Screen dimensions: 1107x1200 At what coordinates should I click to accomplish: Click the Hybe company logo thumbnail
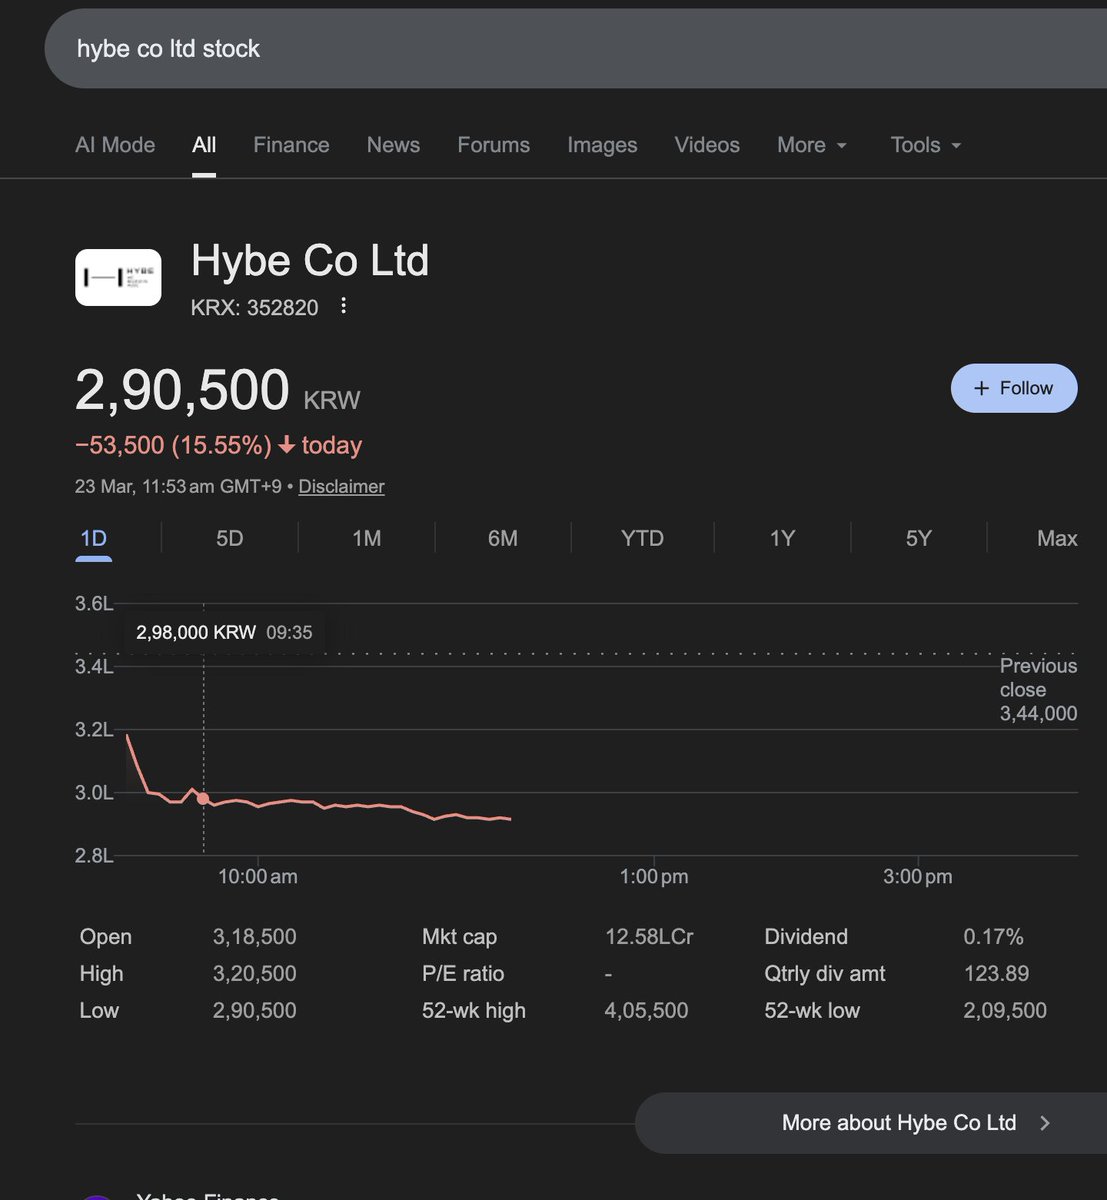118,277
